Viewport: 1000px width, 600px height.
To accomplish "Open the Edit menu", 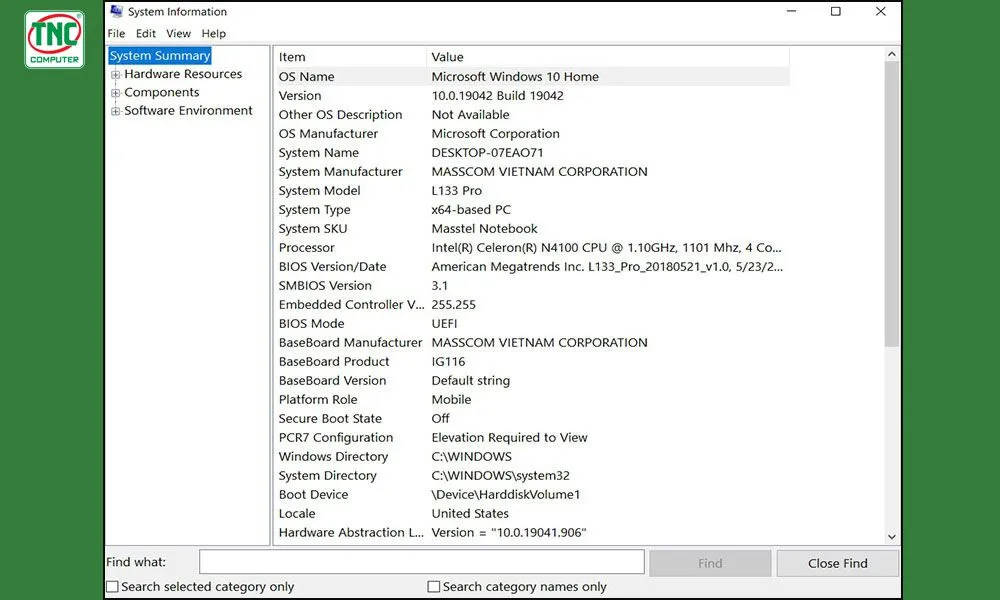I will (146, 33).
